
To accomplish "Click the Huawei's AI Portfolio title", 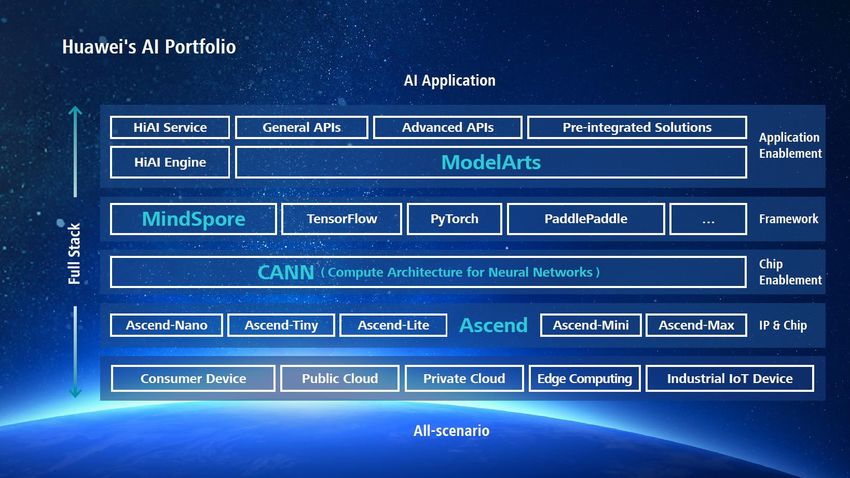I will (149, 47).
